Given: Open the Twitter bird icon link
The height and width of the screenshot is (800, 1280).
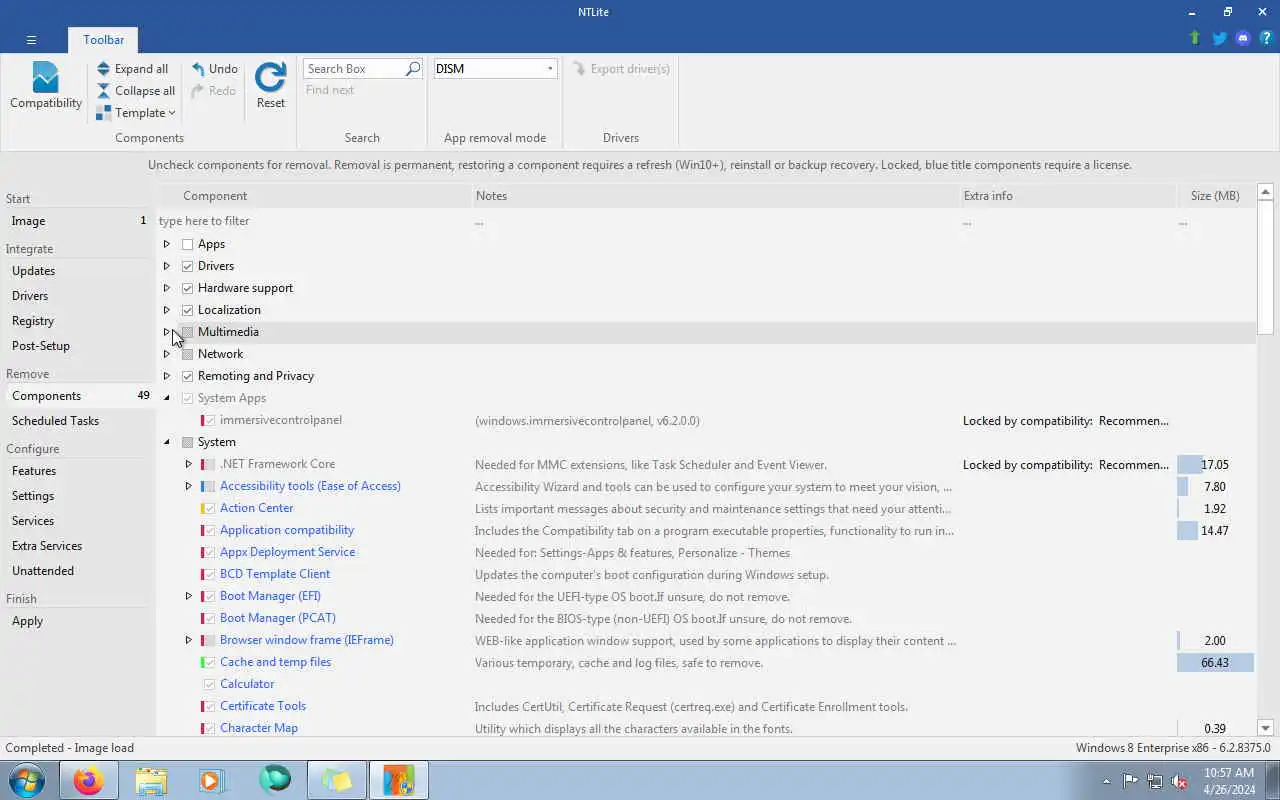Looking at the screenshot, I should [1219, 38].
